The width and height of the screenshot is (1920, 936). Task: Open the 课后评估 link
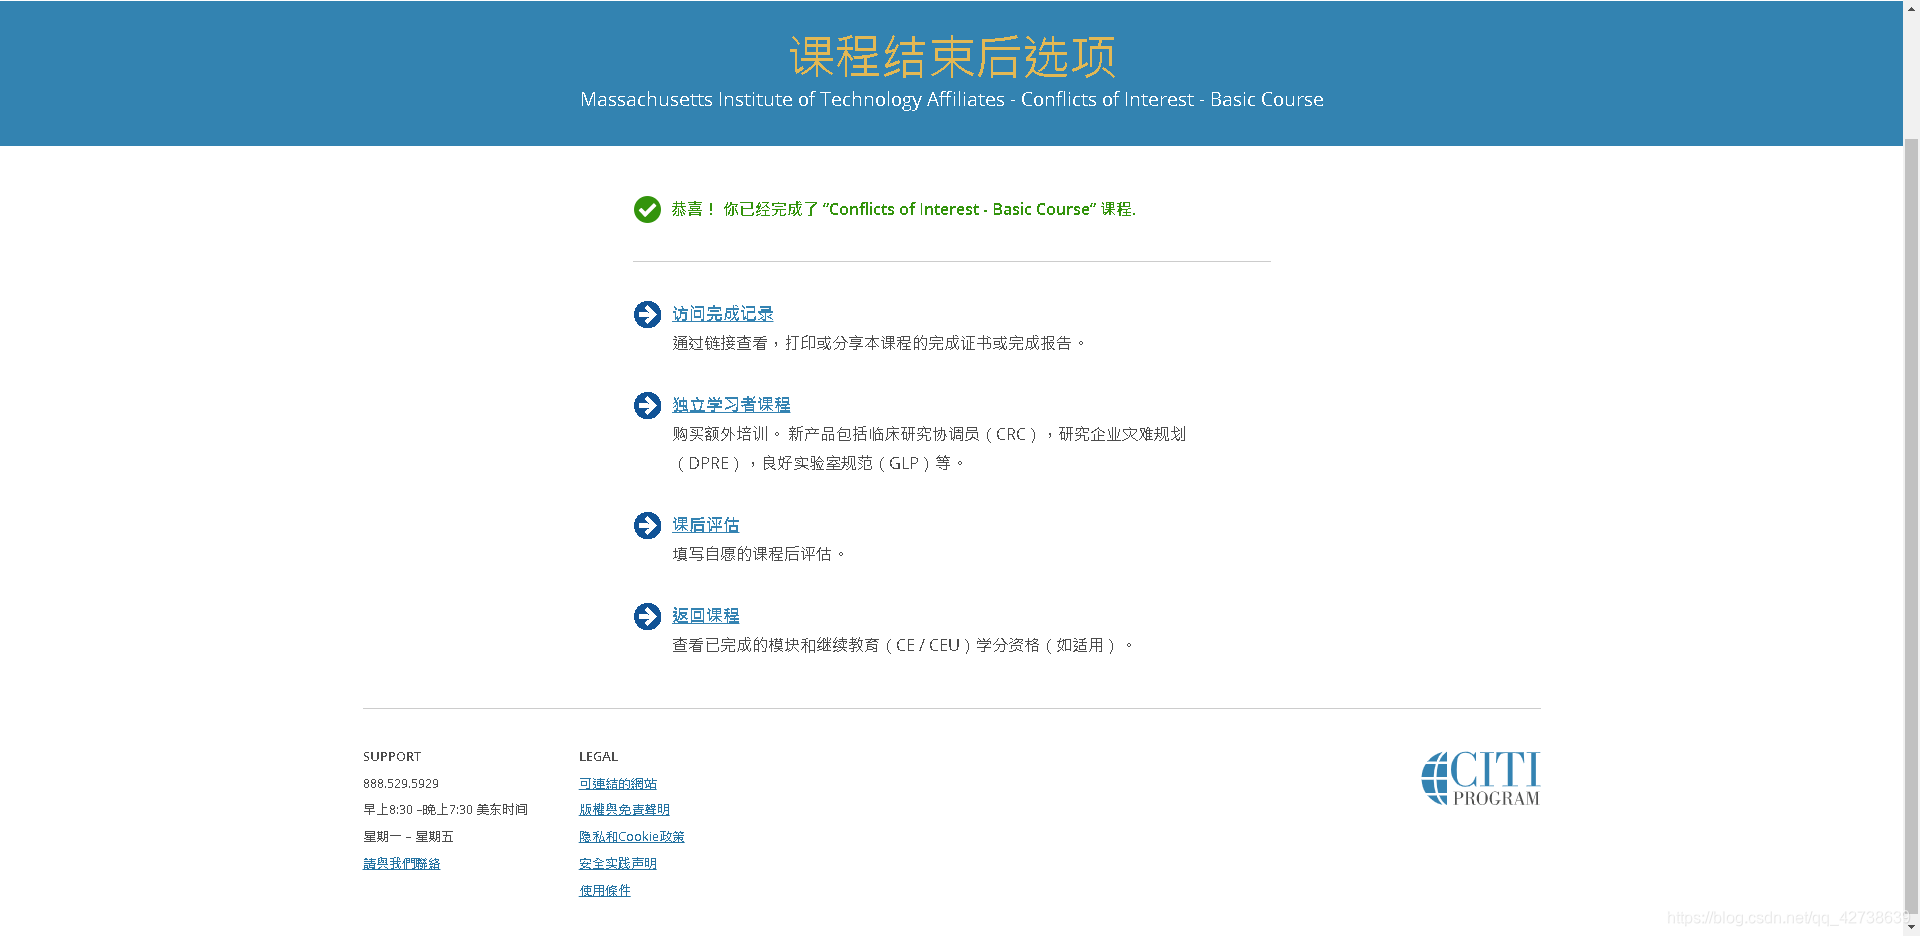(706, 525)
